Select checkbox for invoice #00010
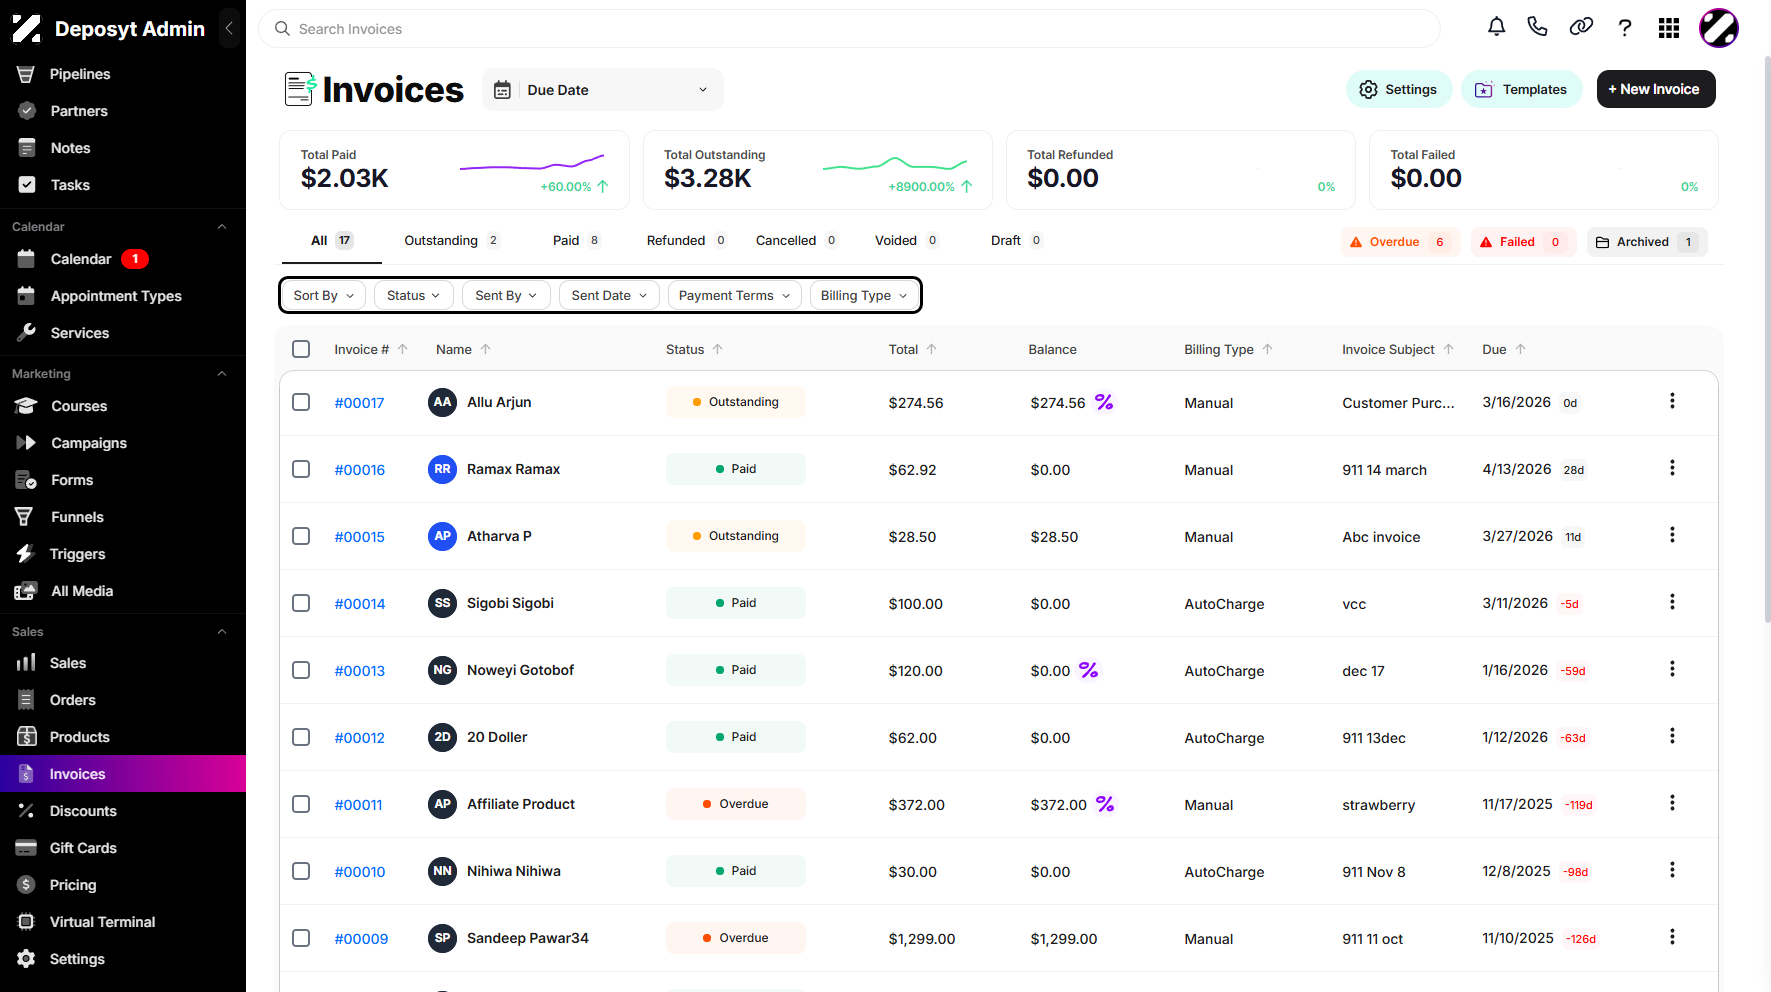 tap(301, 871)
